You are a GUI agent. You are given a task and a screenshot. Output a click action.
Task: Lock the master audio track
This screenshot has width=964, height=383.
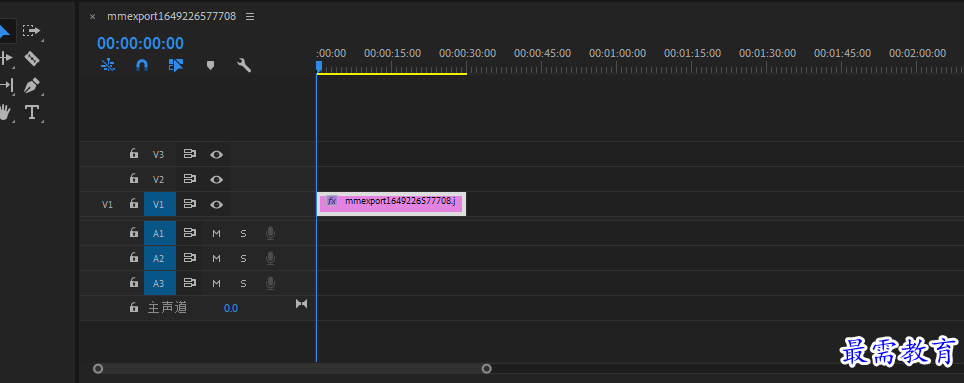tap(134, 307)
